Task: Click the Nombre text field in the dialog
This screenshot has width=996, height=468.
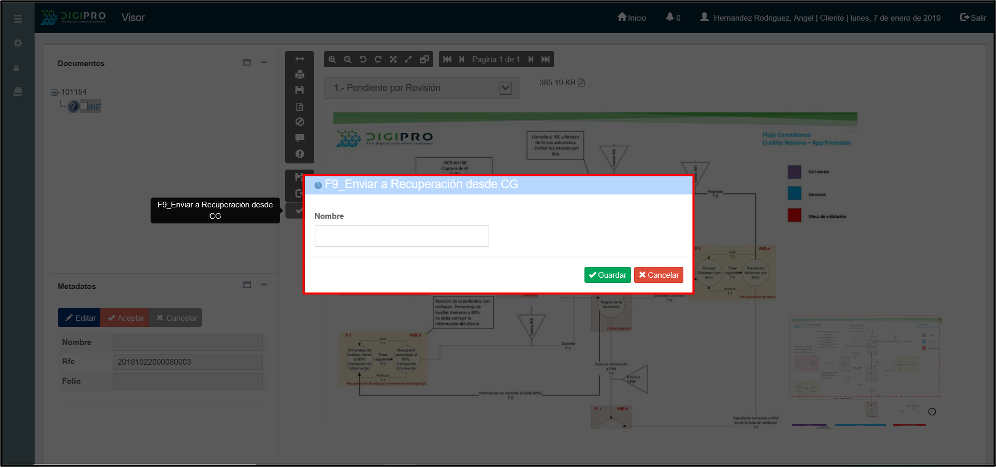Action: pos(401,236)
